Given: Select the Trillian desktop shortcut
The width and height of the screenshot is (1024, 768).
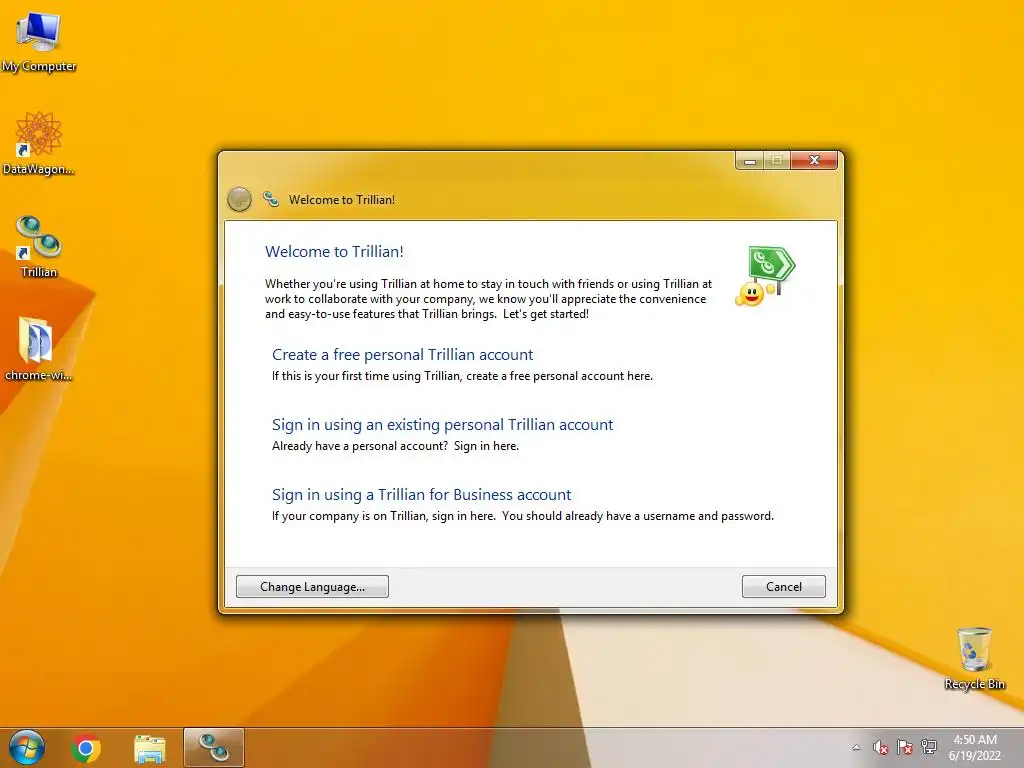Looking at the screenshot, I should 39,247.
